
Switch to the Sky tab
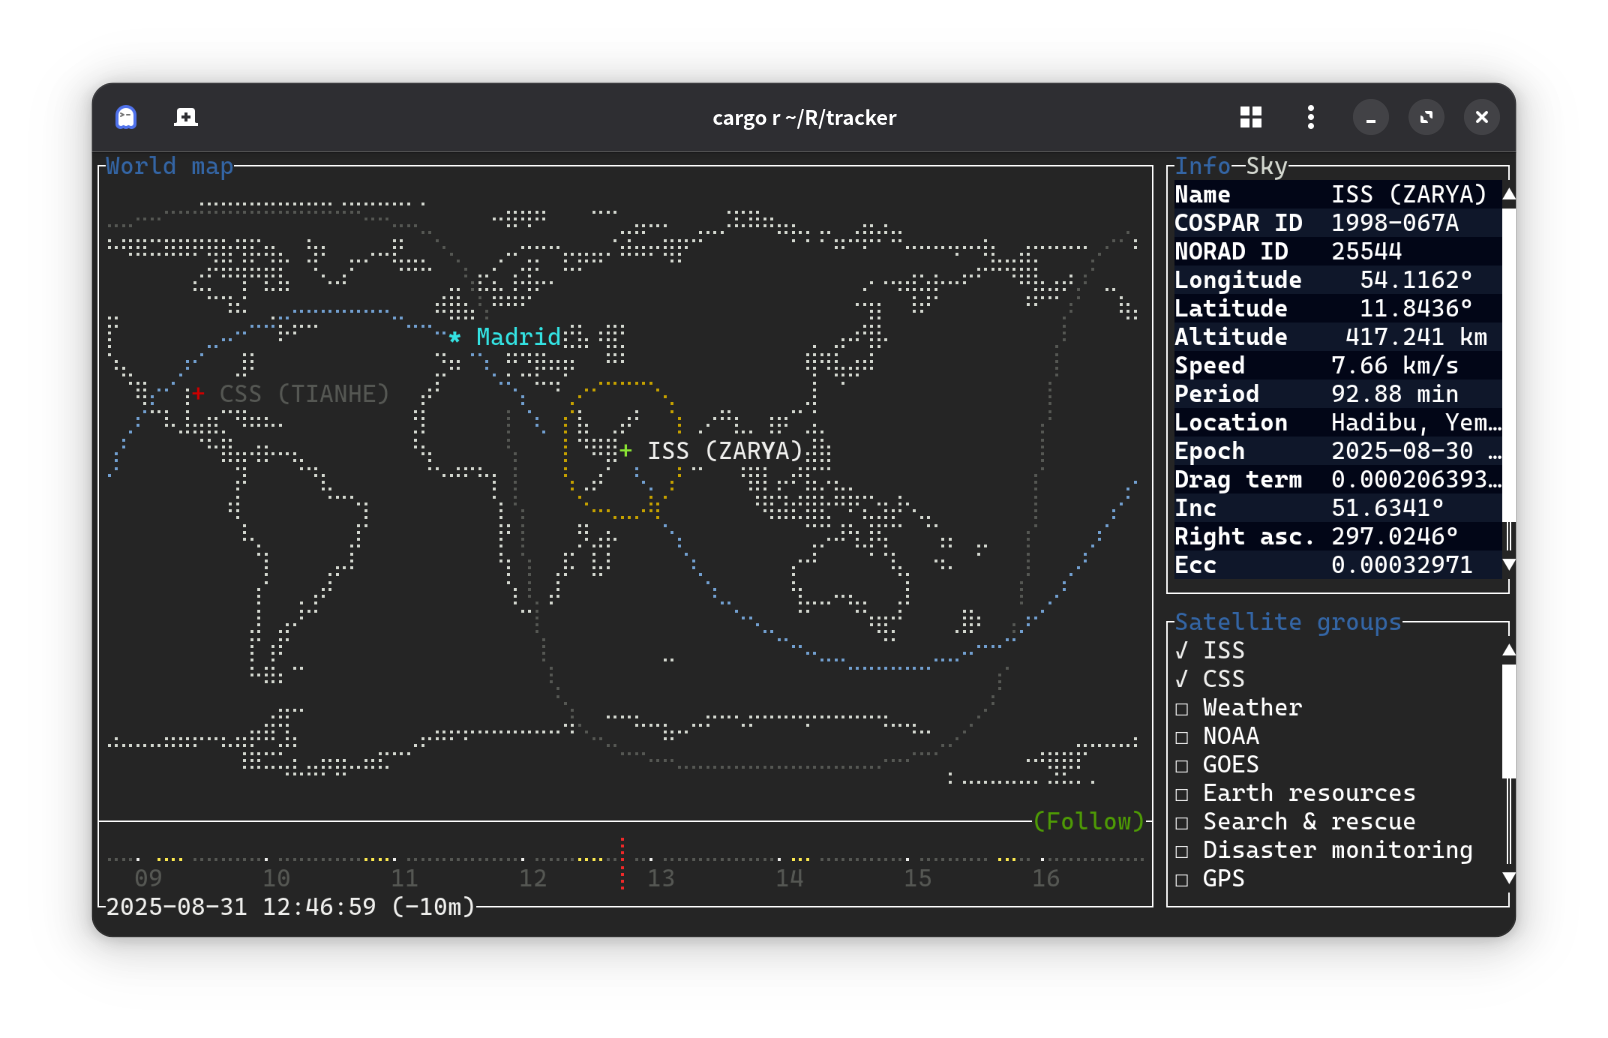(1266, 166)
